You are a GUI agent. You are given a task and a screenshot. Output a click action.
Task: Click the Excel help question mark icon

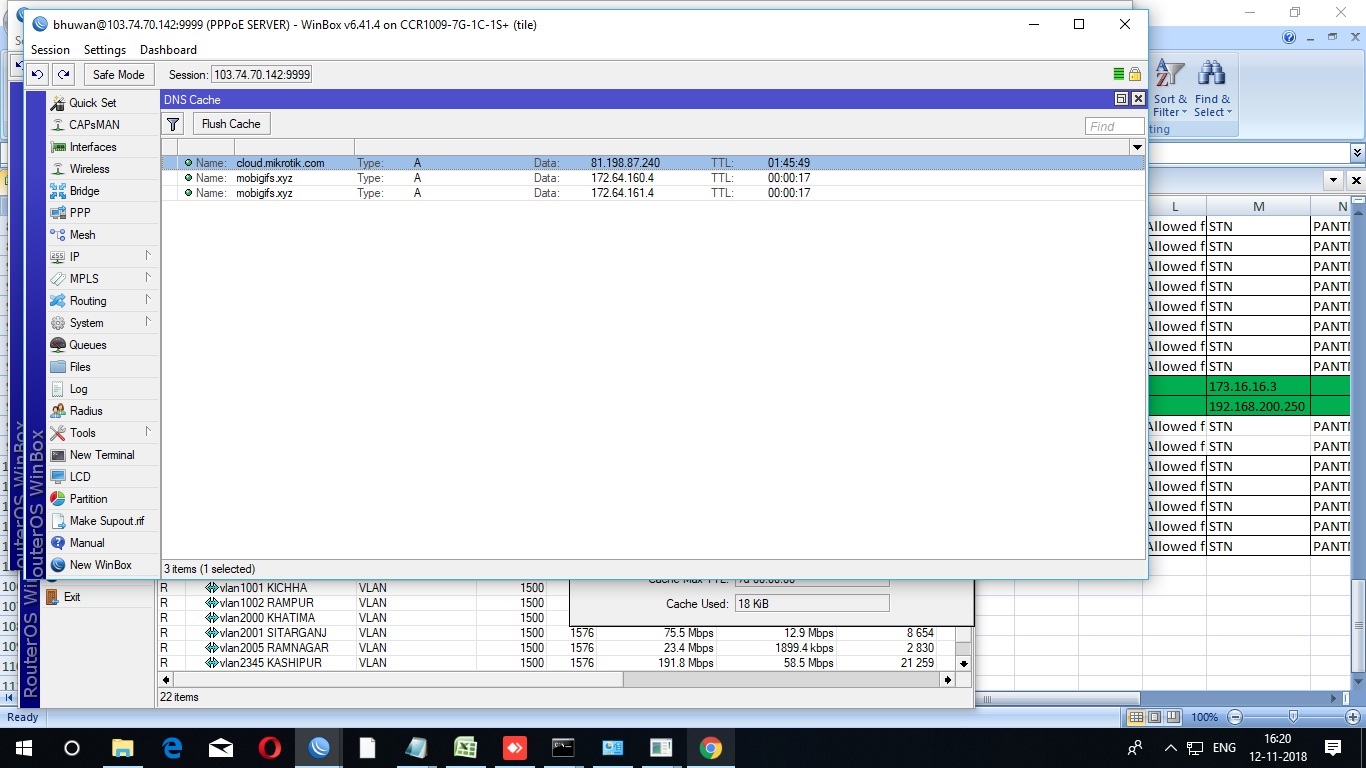click(1289, 37)
